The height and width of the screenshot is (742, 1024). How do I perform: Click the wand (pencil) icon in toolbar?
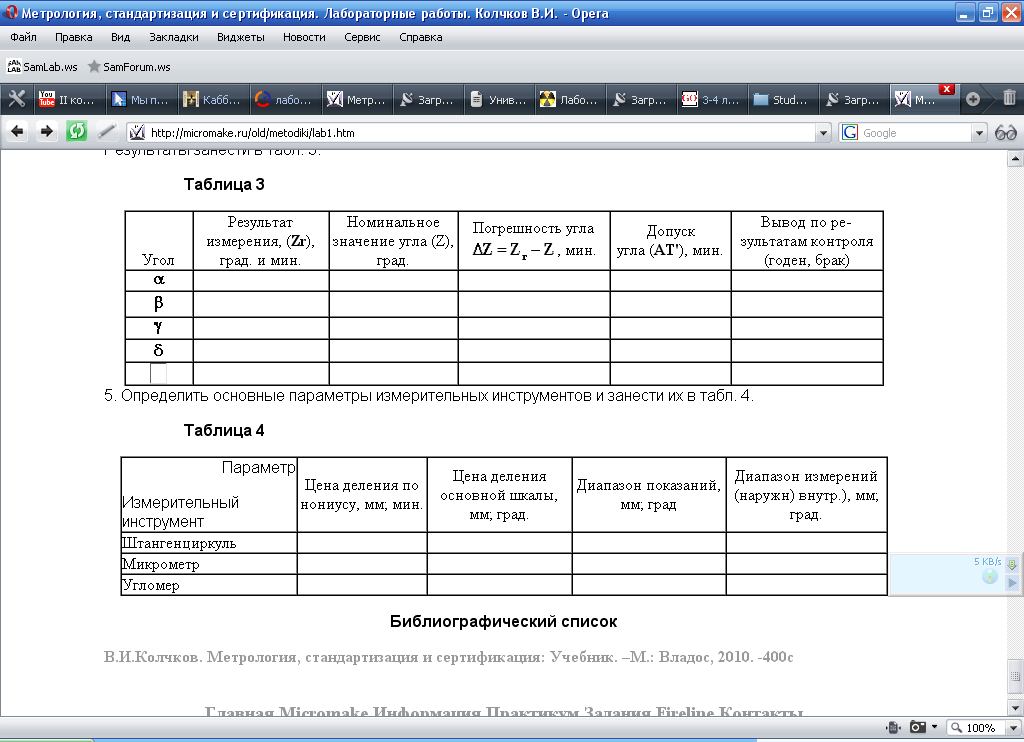106,132
